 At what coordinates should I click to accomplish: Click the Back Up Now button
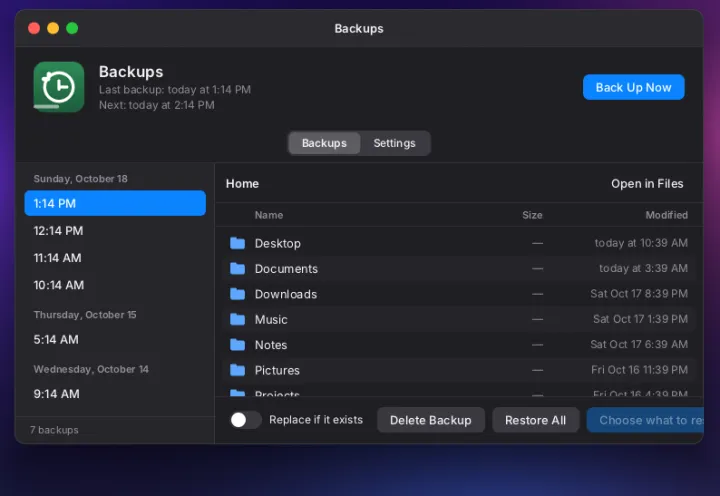click(x=634, y=87)
